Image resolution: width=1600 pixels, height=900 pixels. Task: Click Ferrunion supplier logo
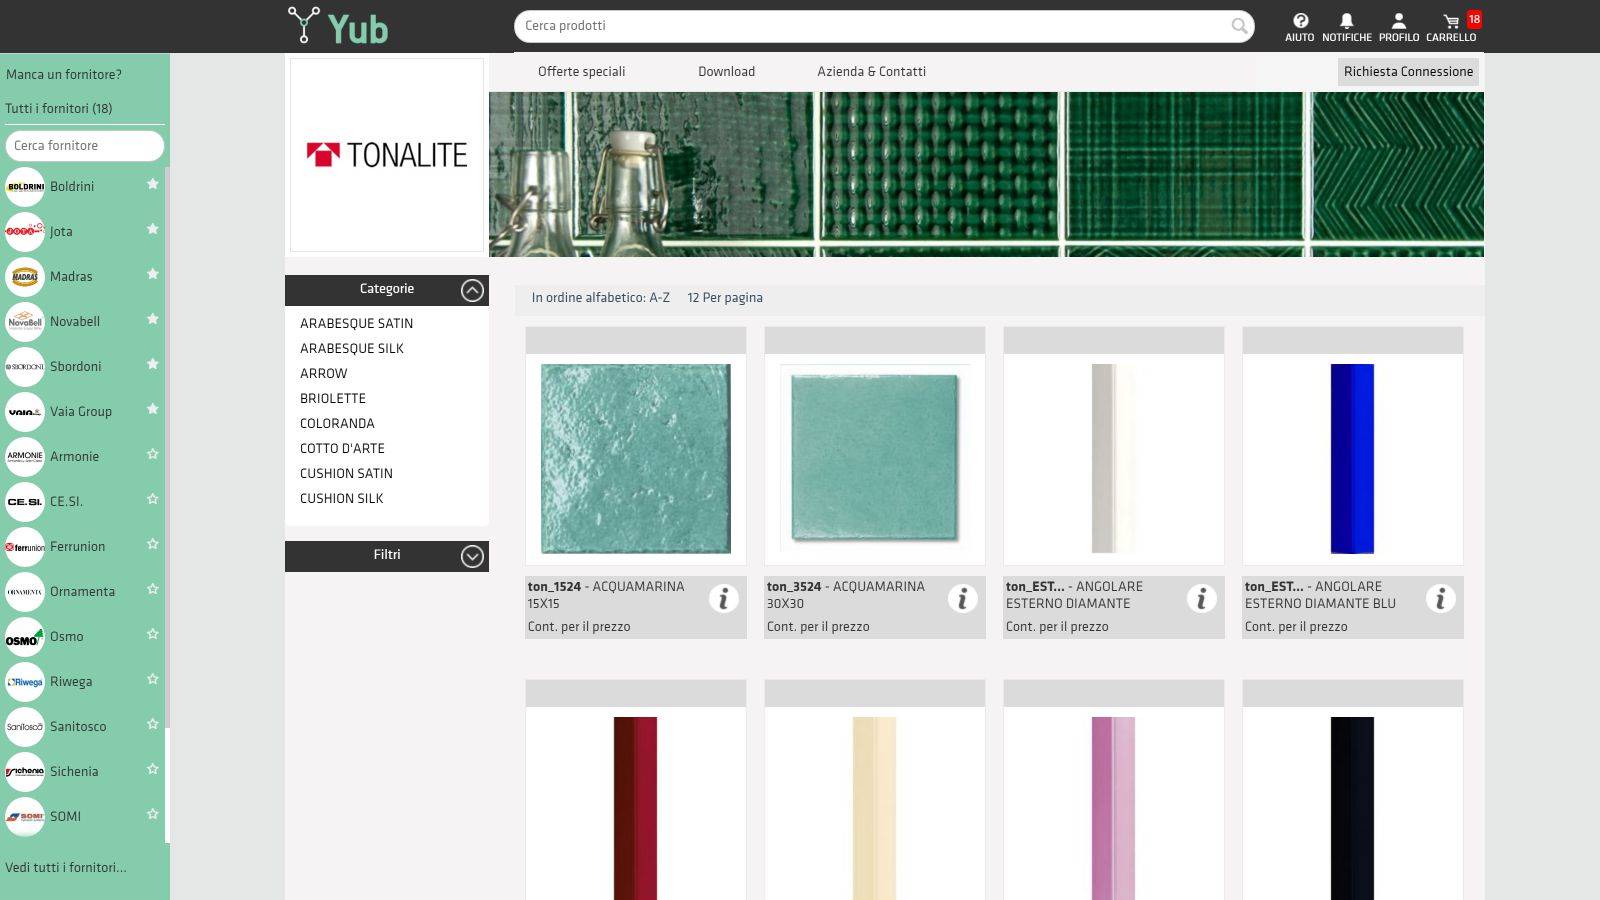pos(25,547)
